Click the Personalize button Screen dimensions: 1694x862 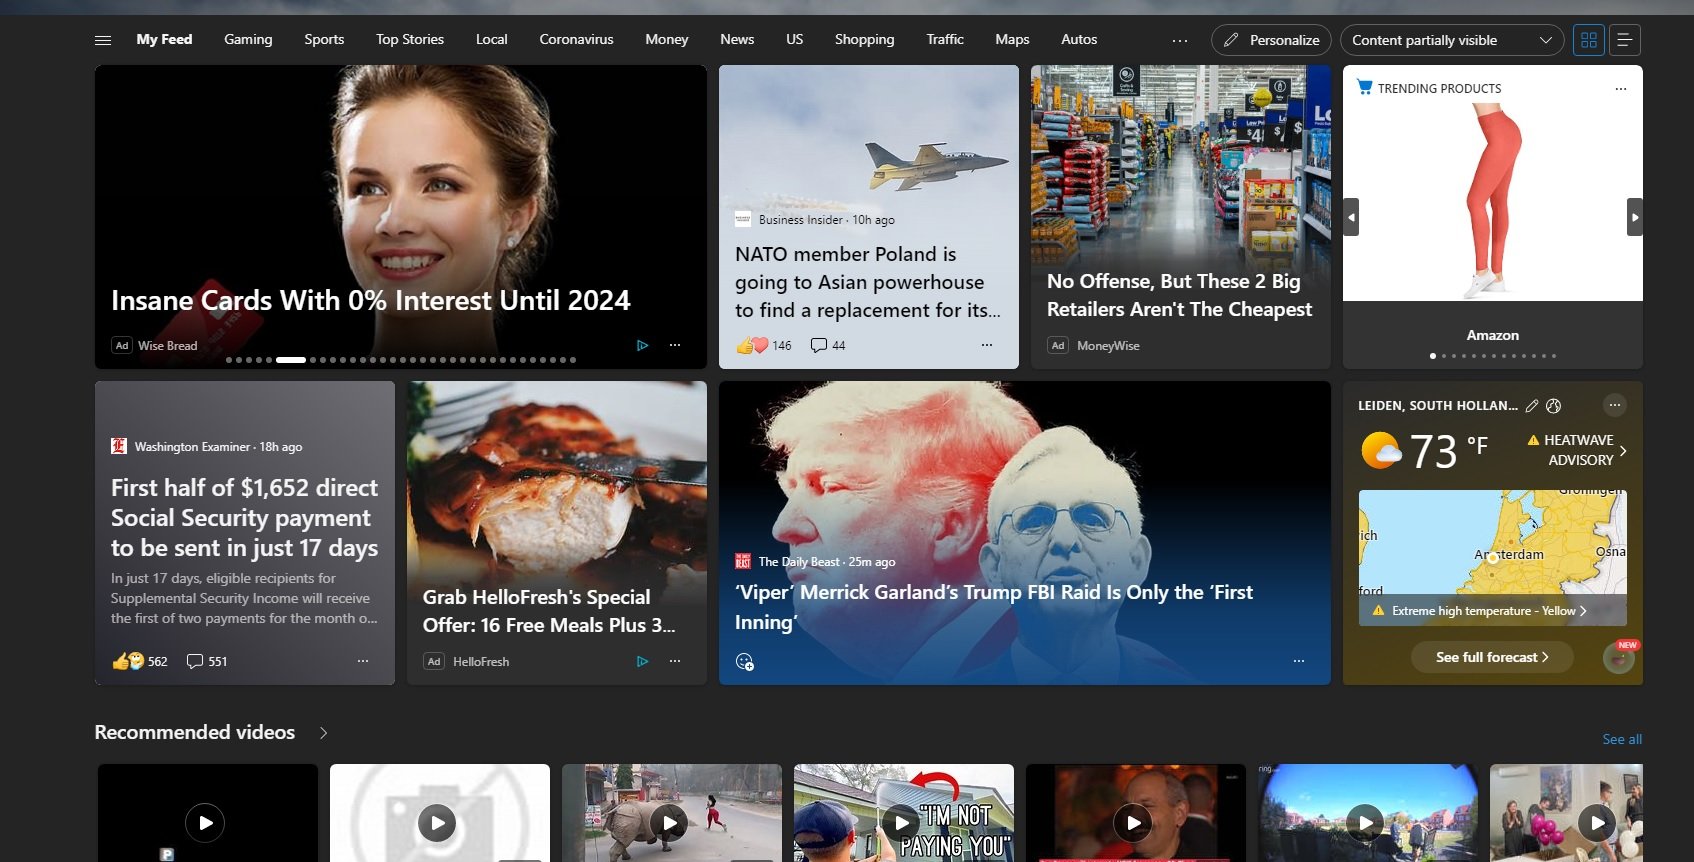[1271, 40]
